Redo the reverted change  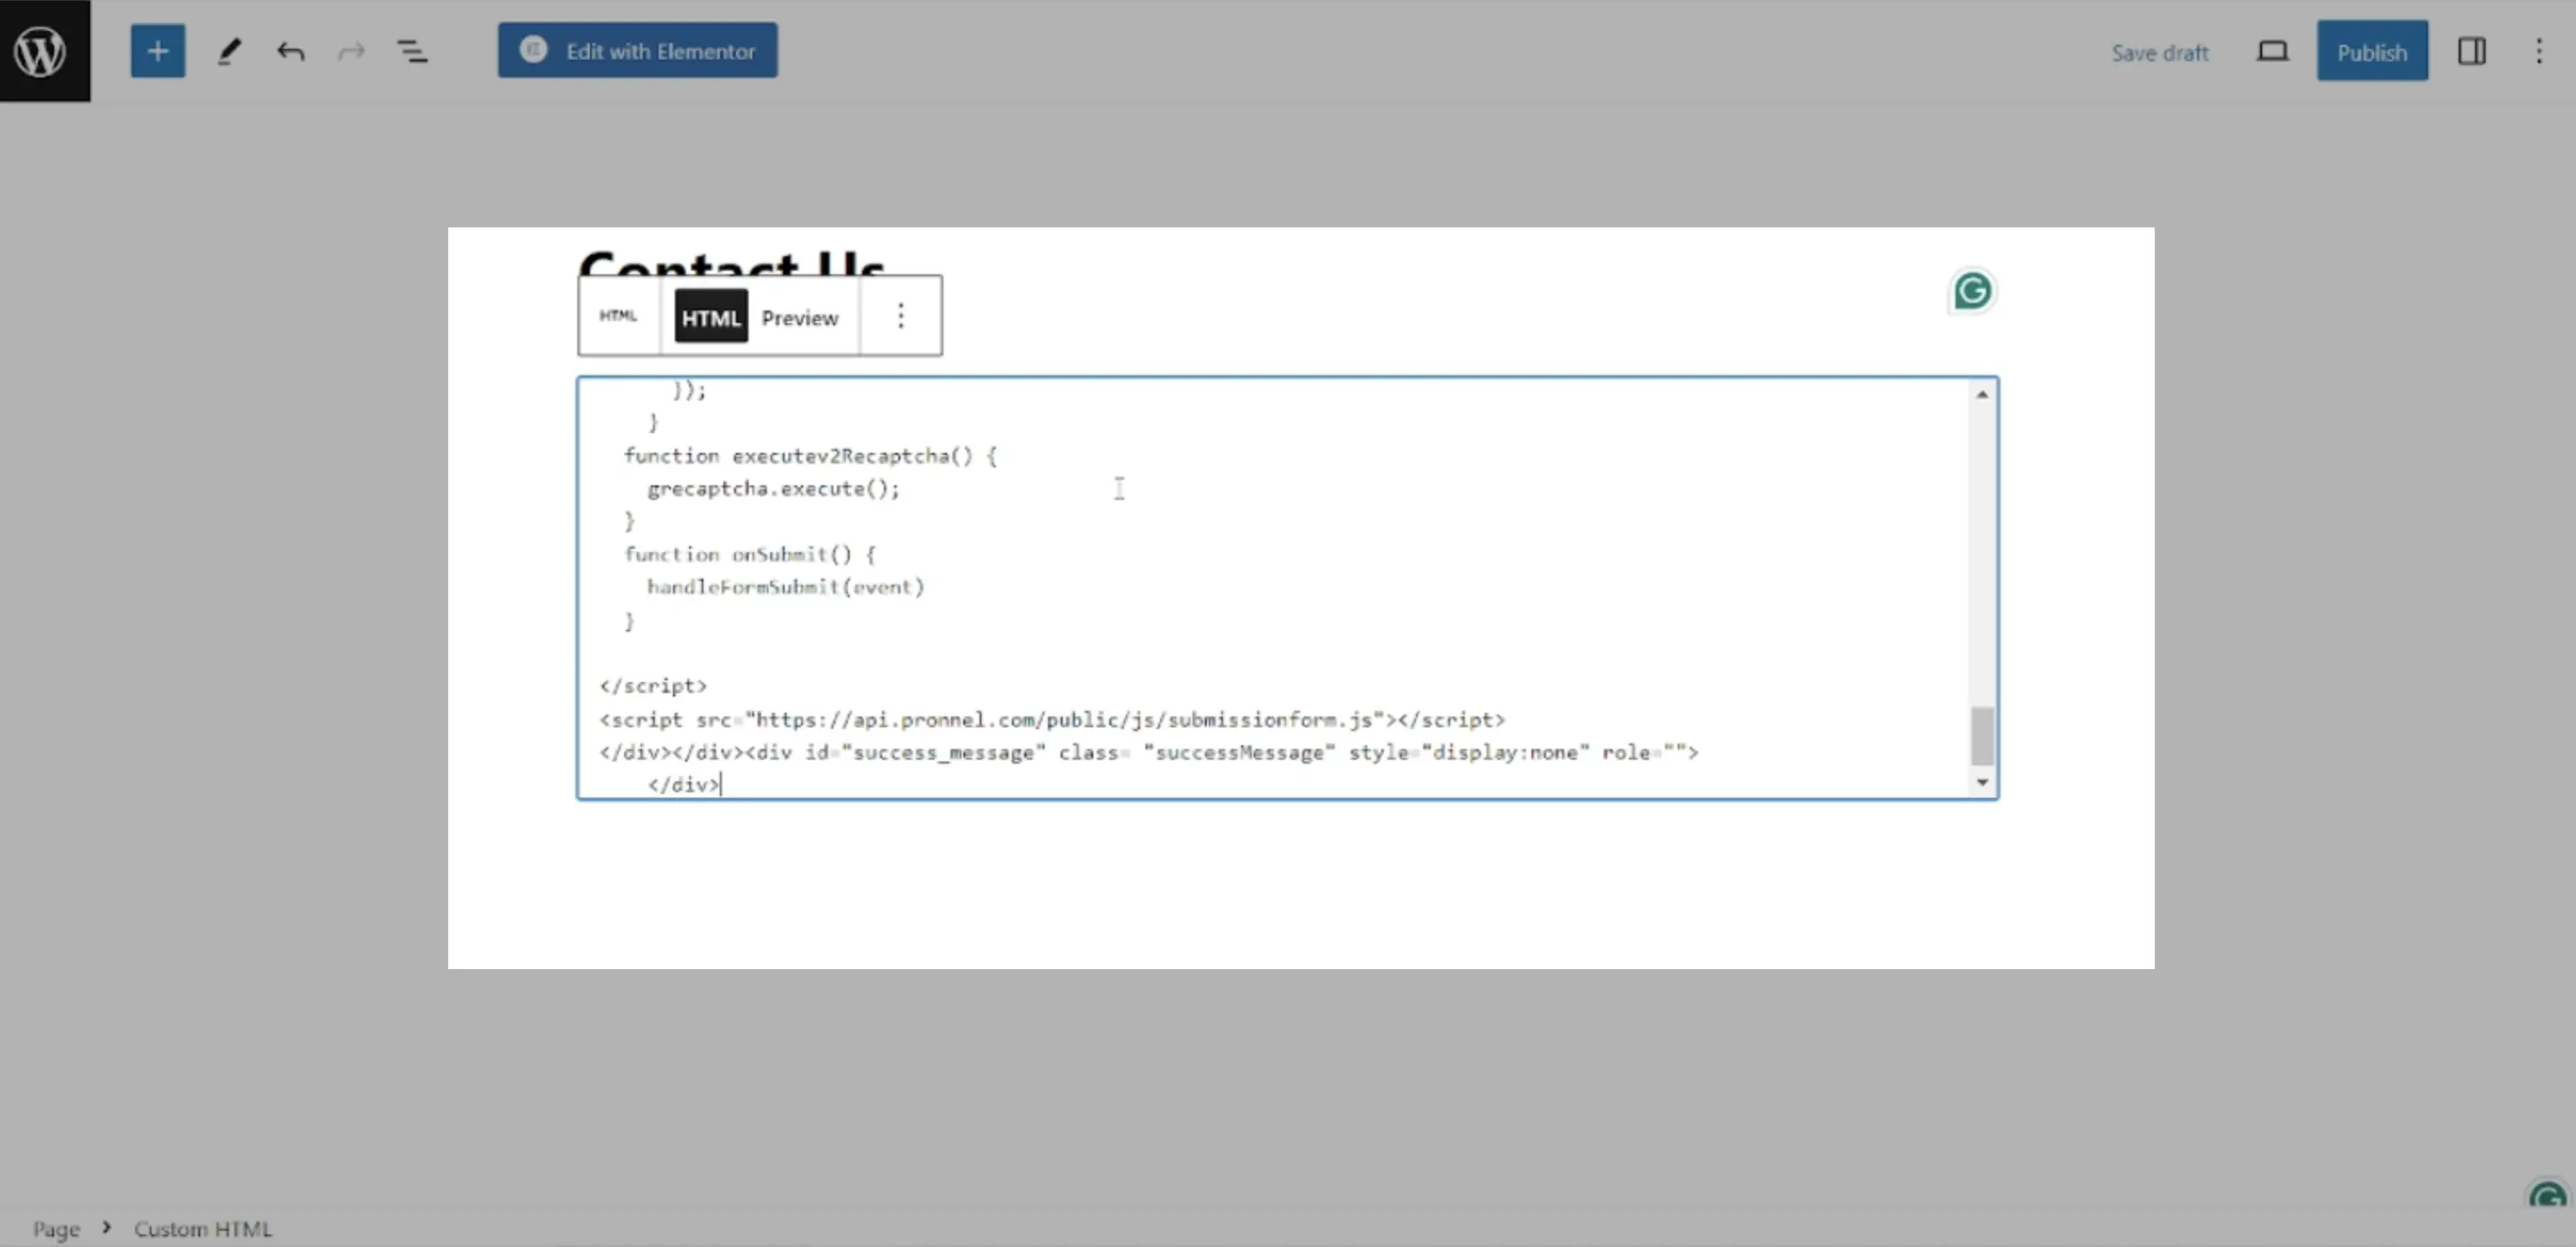351,51
